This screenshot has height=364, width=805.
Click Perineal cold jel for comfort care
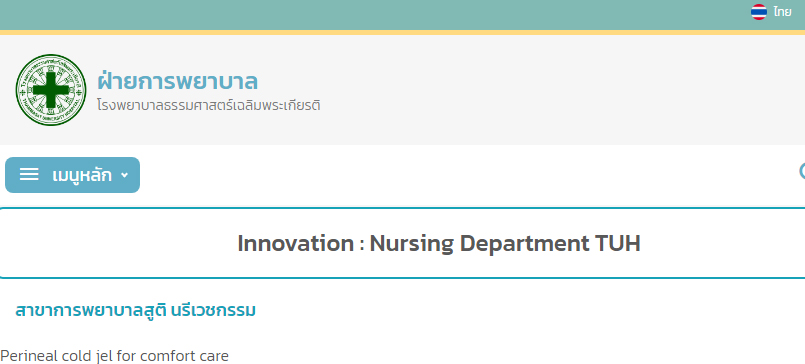114,356
